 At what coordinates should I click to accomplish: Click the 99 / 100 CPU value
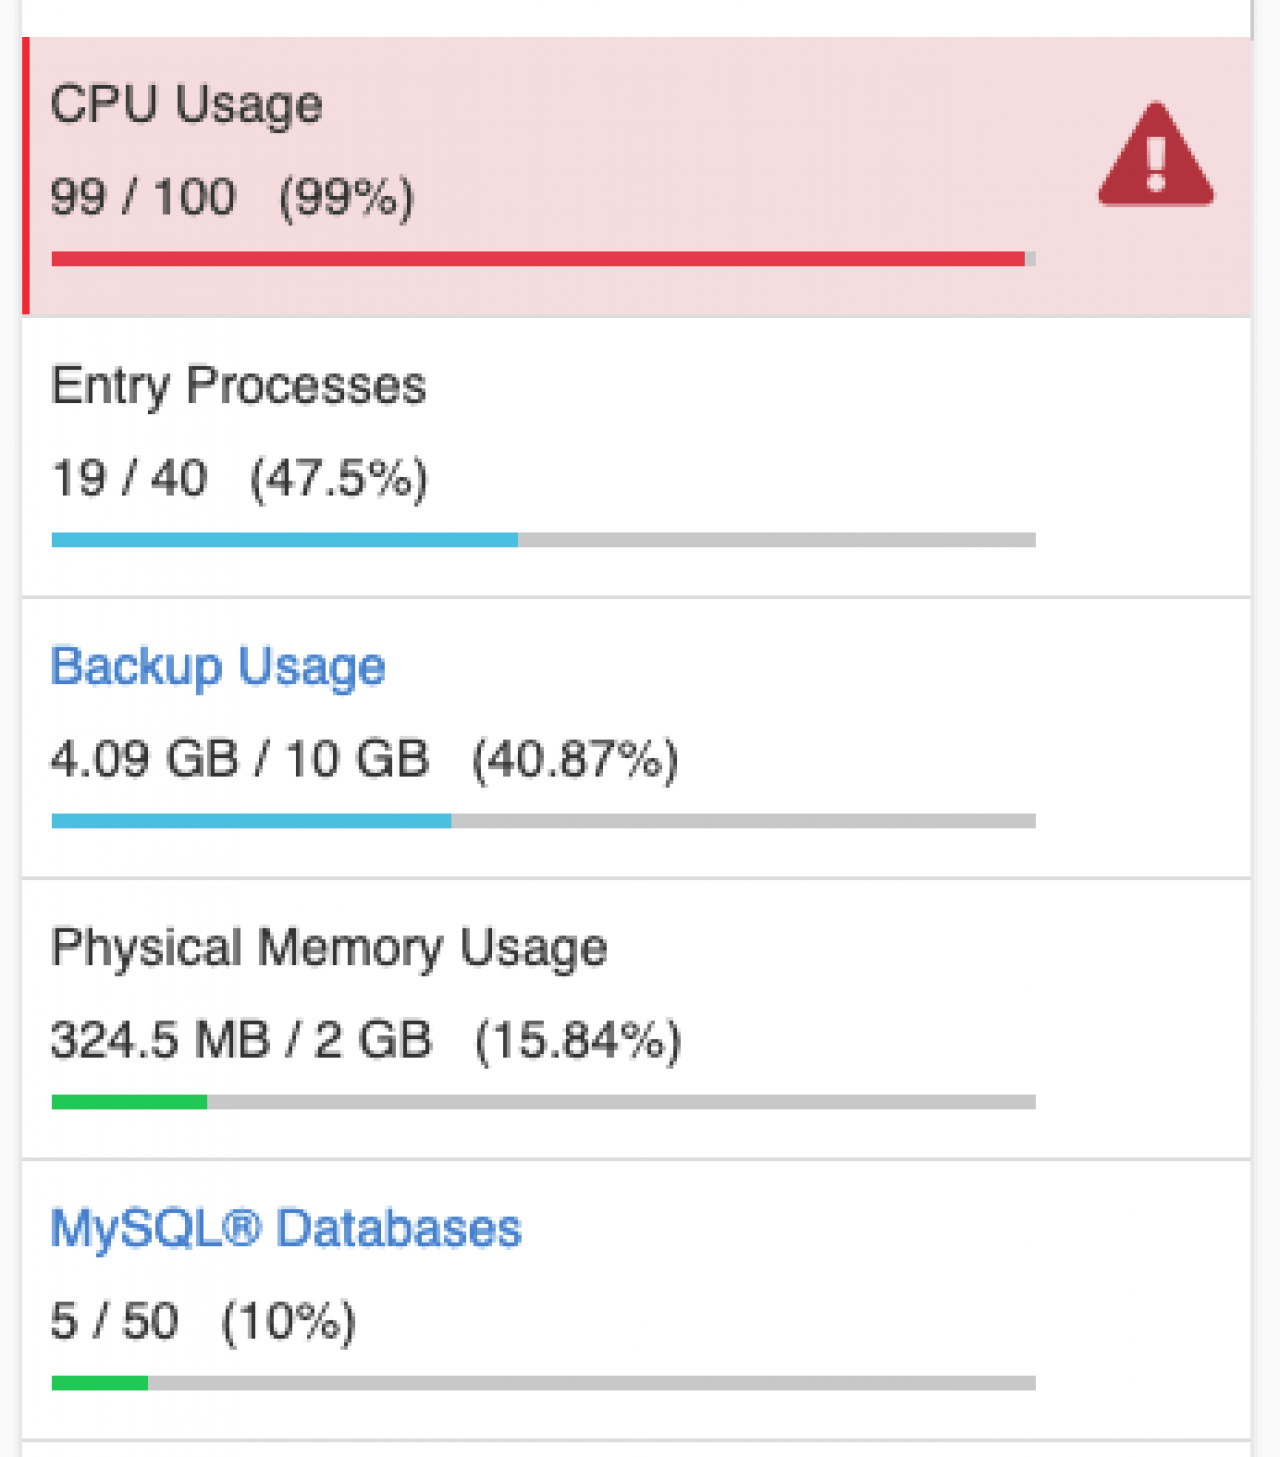pyautogui.click(x=143, y=197)
